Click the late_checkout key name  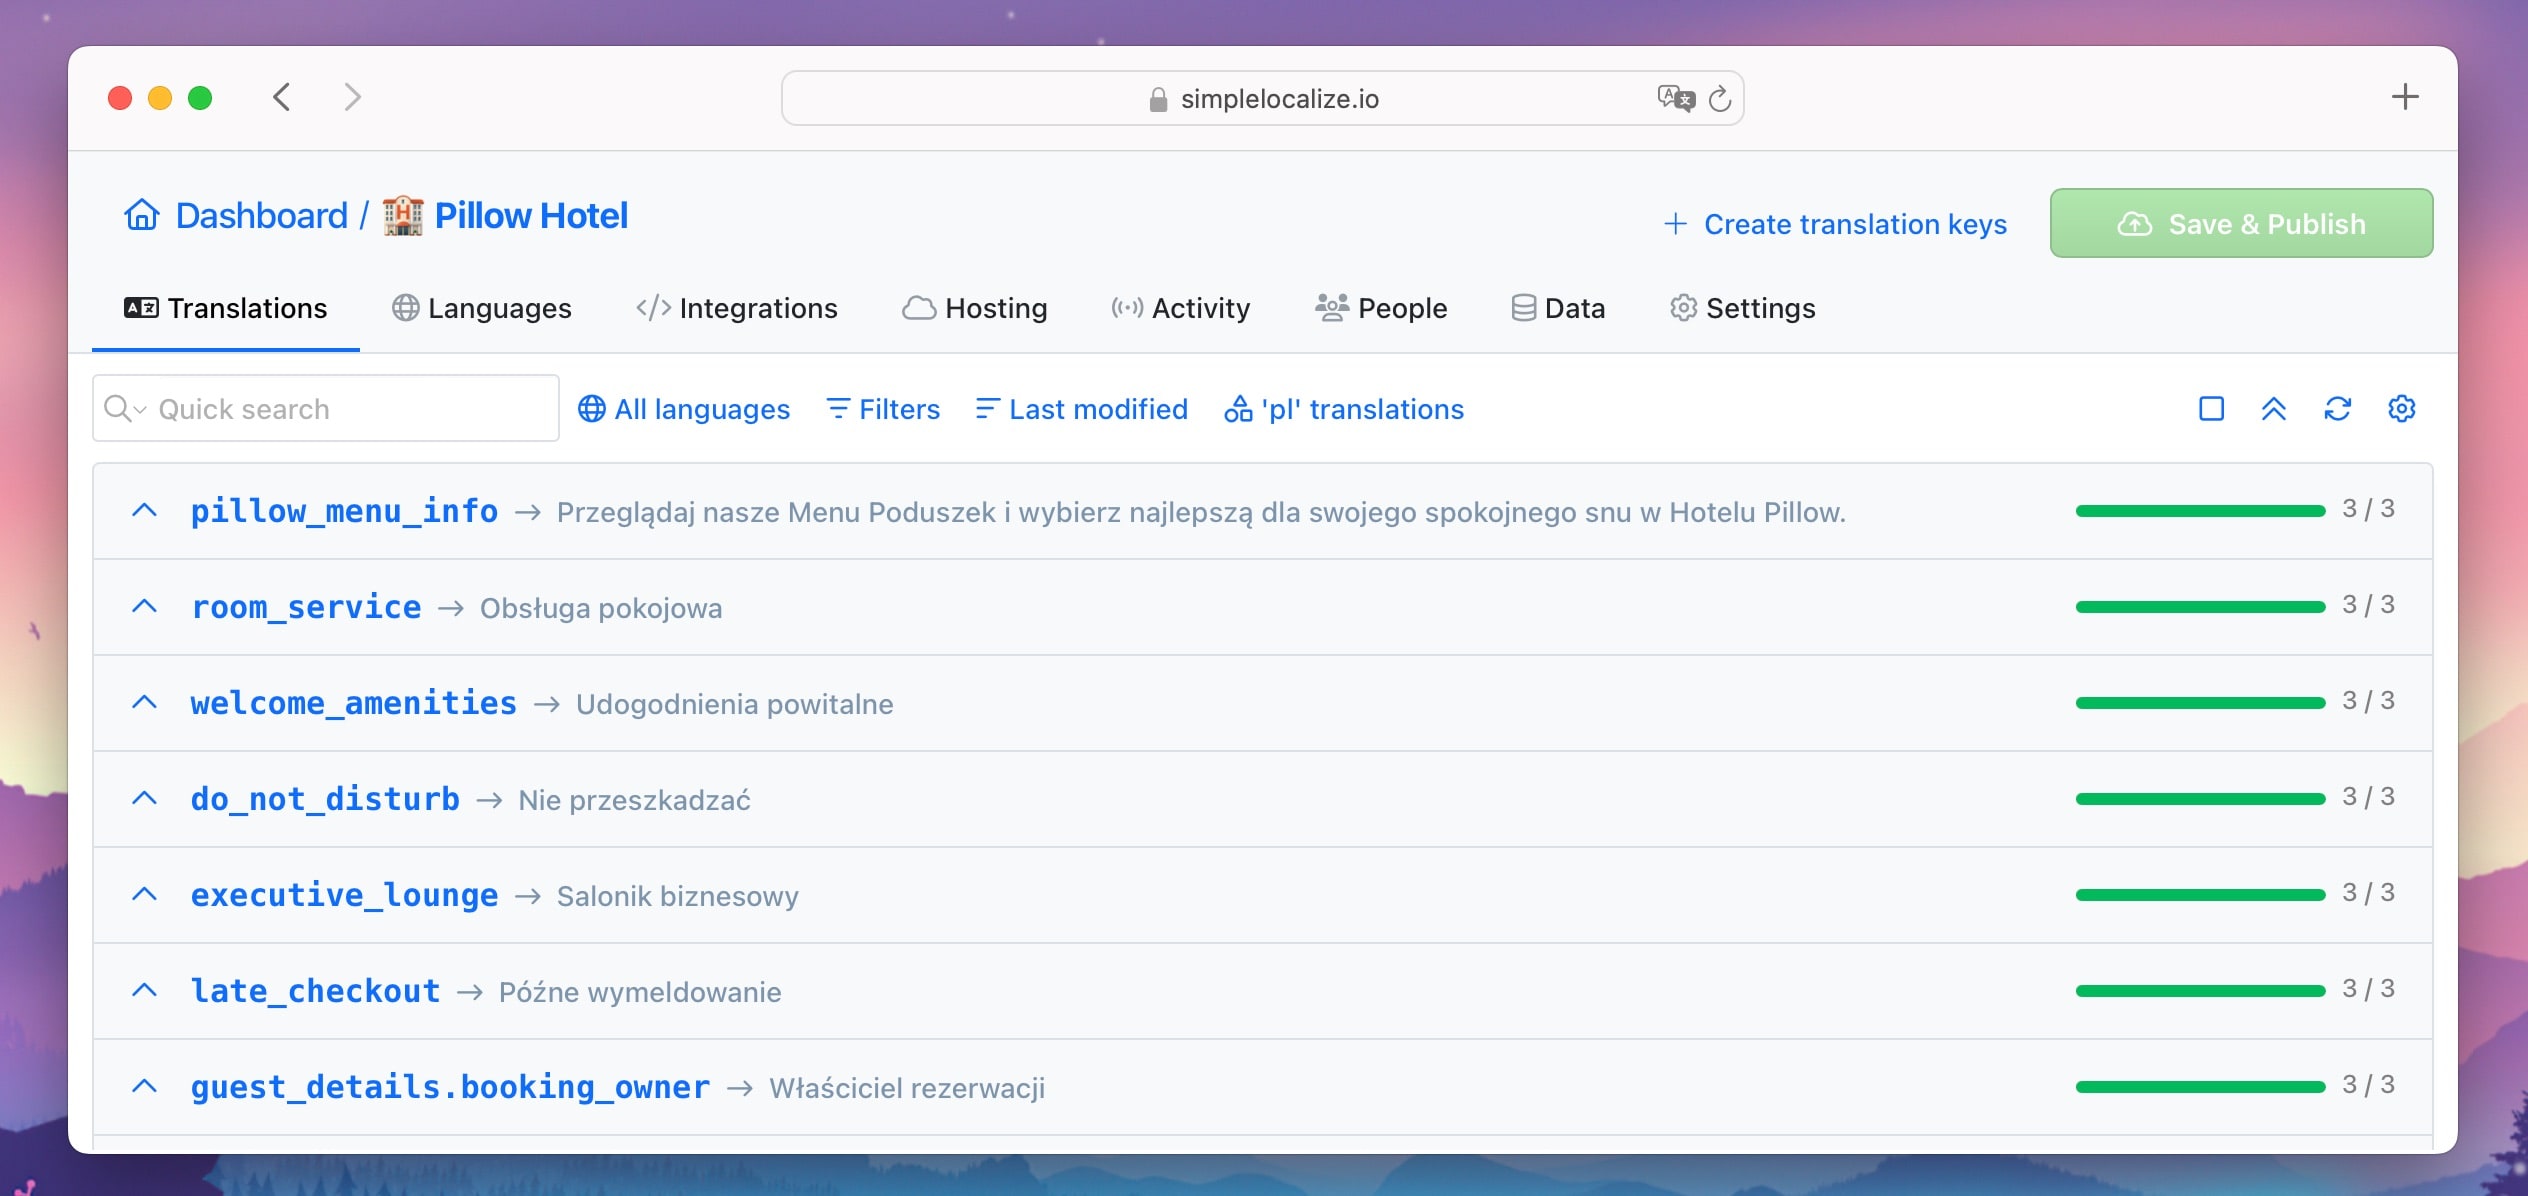coord(315,991)
